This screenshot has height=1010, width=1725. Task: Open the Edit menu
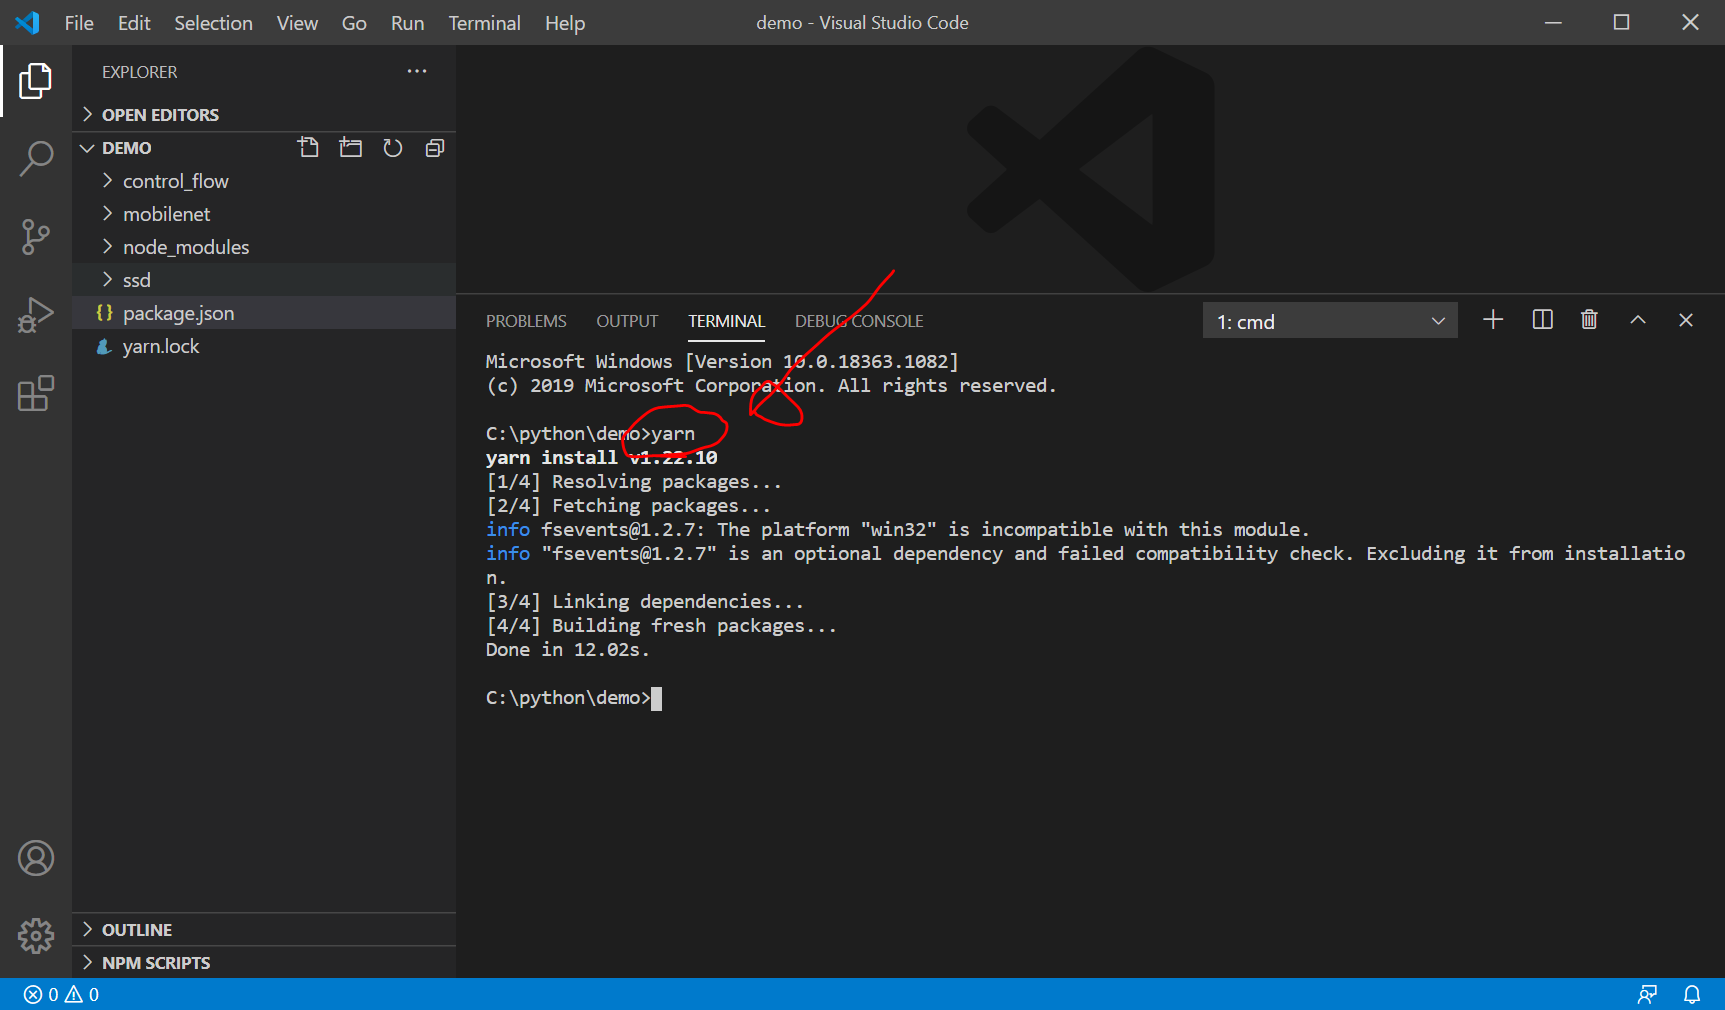click(x=134, y=23)
